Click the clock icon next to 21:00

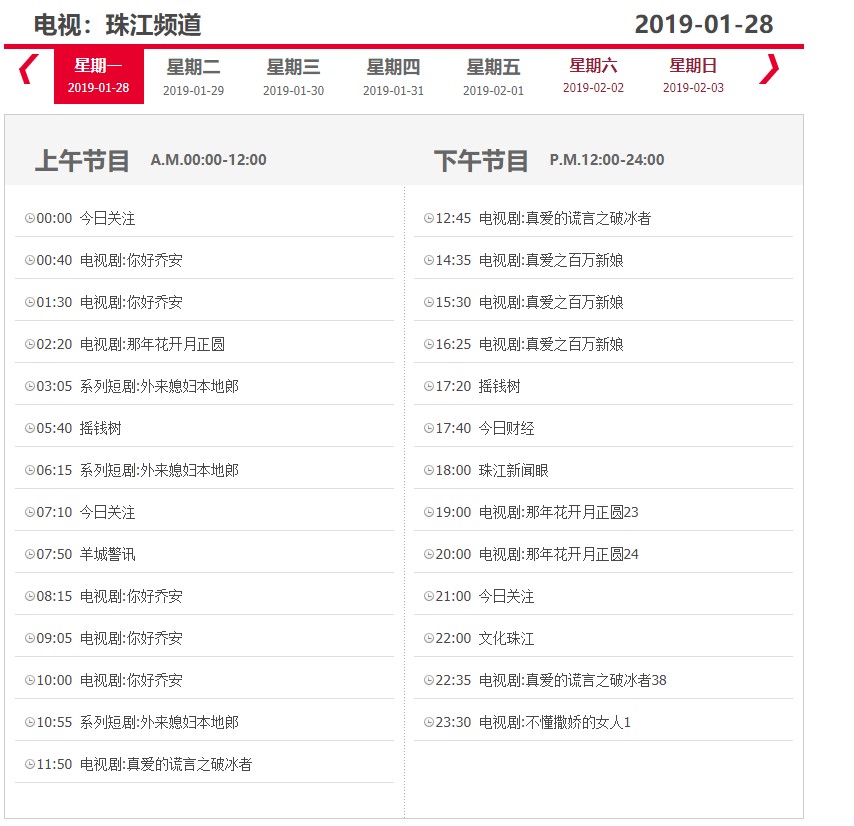pos(429,596)
